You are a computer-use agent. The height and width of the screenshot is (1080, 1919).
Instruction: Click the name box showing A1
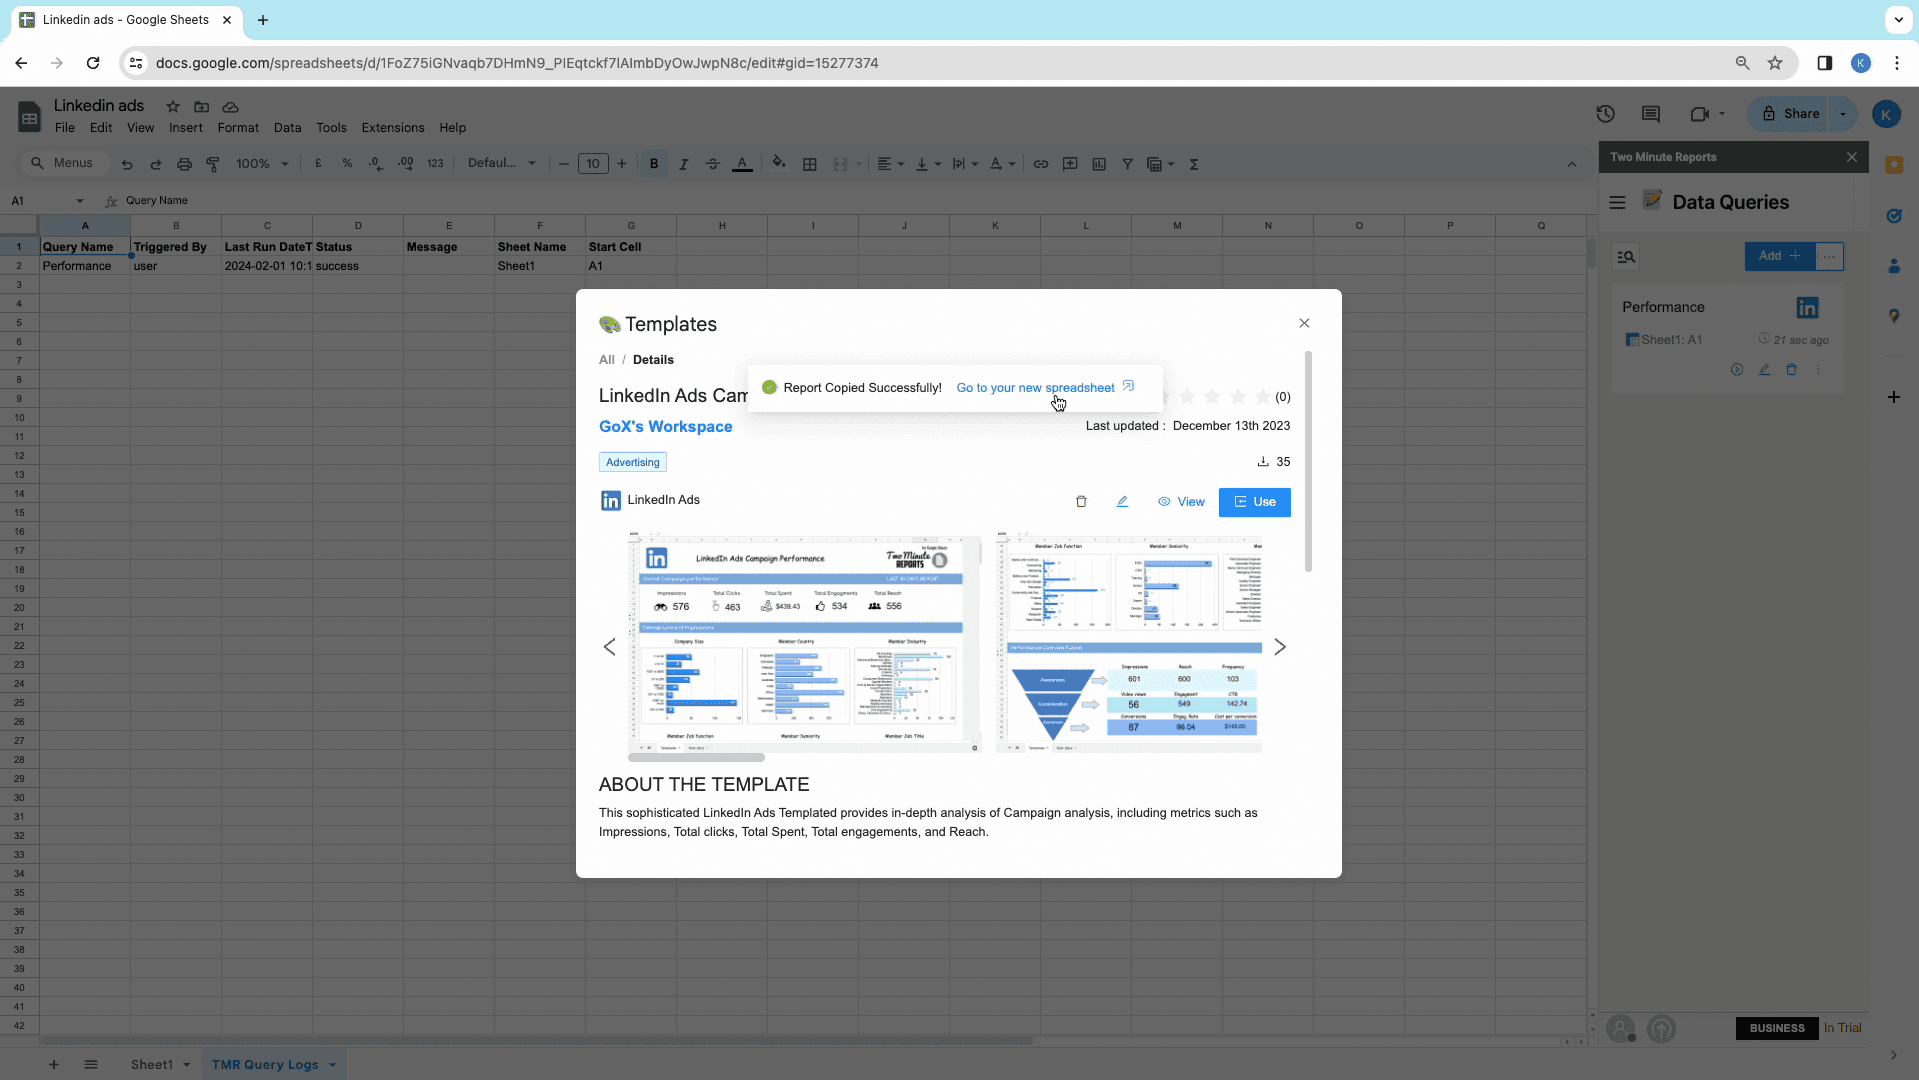(x=46, y=201)
